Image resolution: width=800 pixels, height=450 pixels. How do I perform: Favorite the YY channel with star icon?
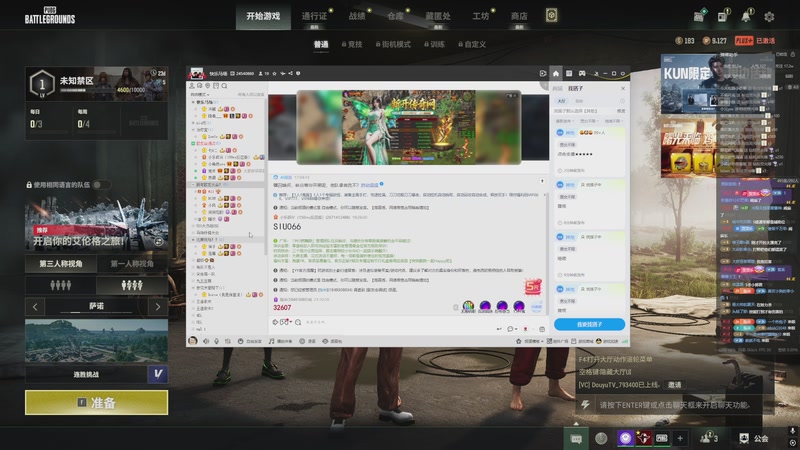point(274,73)
